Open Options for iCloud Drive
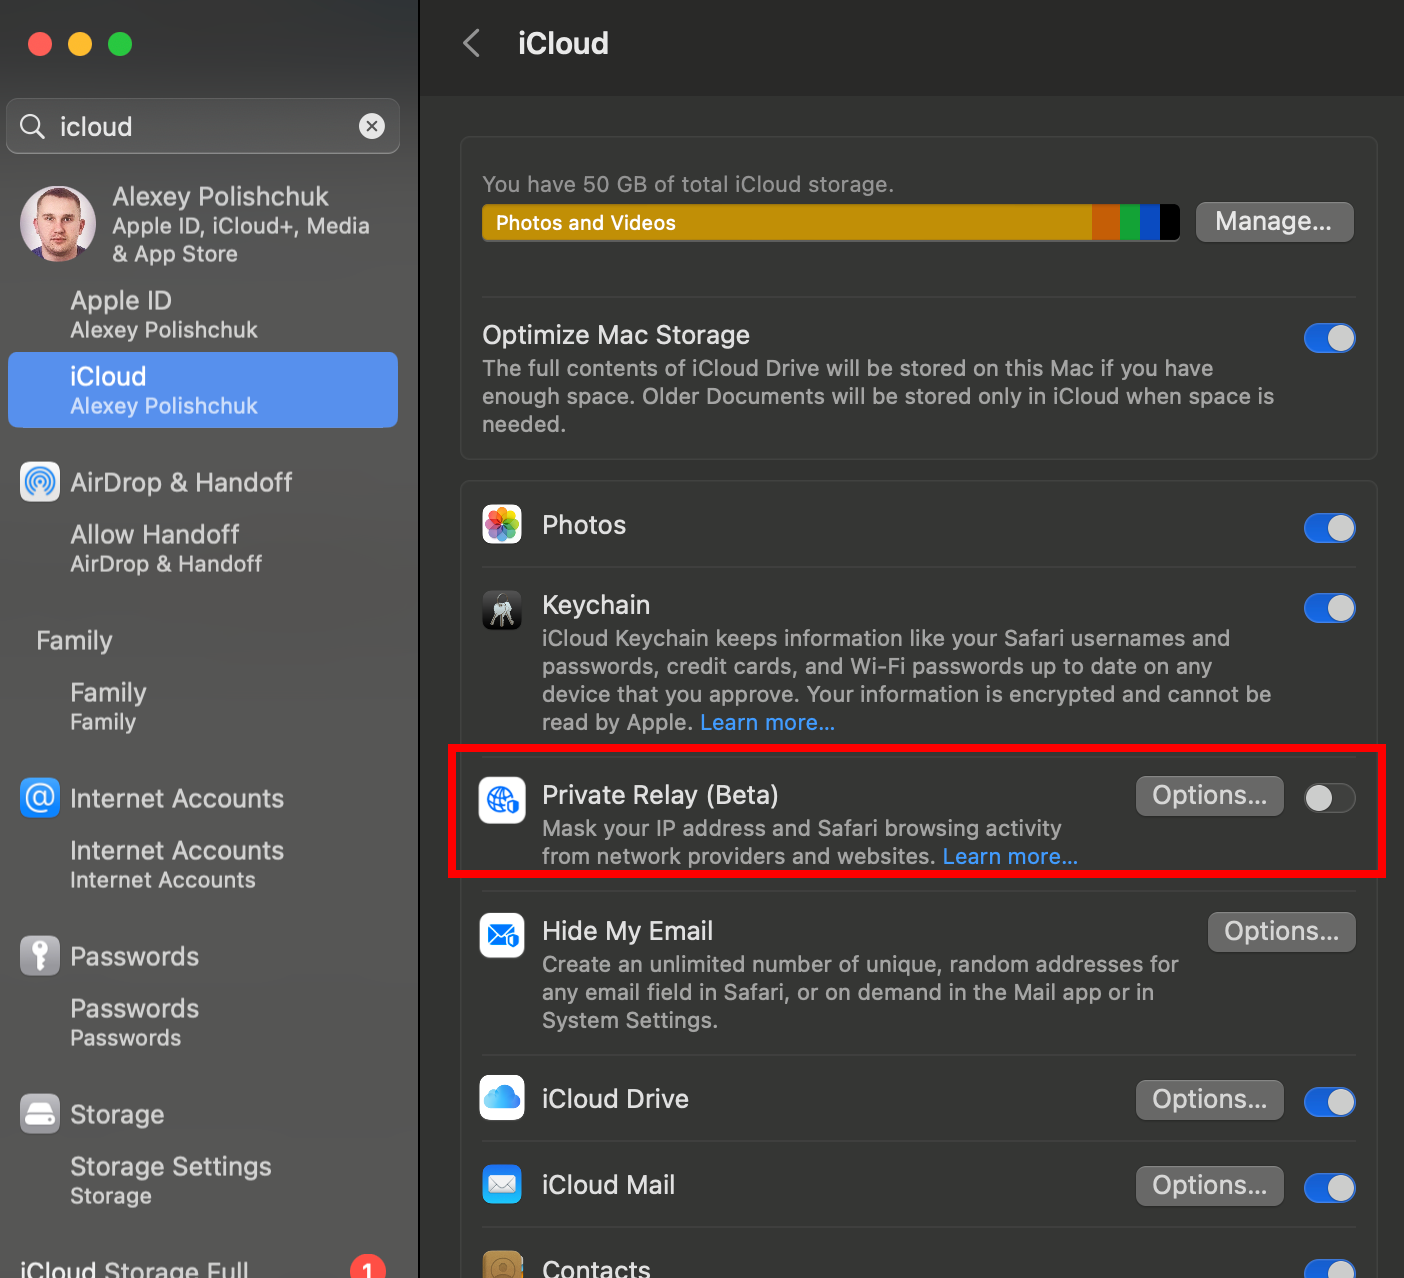The image size is (1404, 1278). click(1209, 1099)
